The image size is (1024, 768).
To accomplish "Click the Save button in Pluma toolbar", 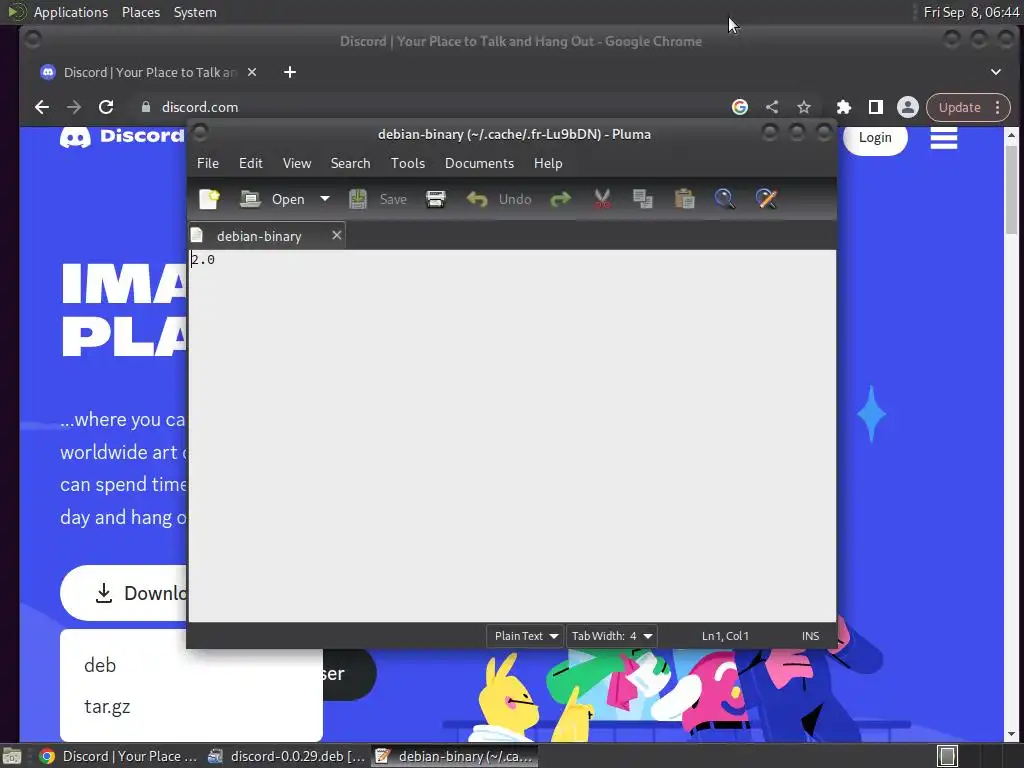I will coord(378,199).
